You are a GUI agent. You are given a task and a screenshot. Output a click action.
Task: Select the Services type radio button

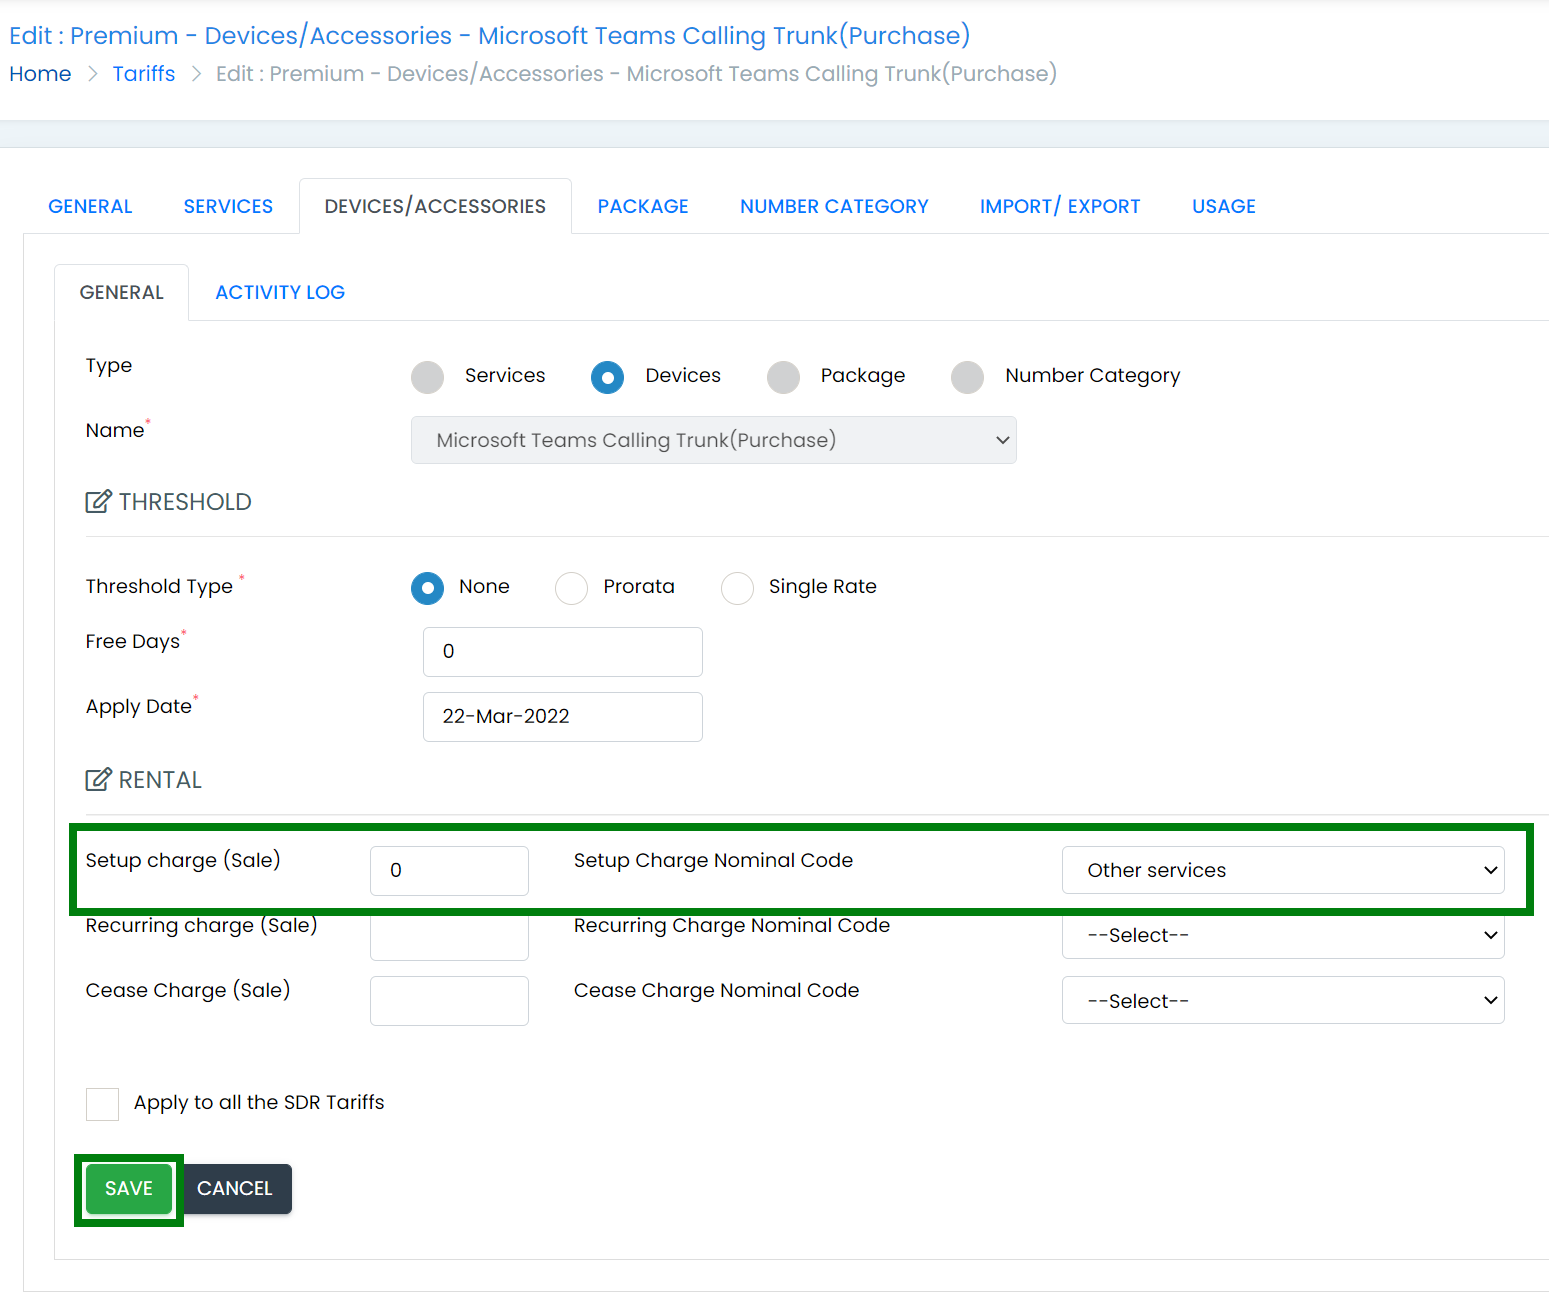coord(427,377)
